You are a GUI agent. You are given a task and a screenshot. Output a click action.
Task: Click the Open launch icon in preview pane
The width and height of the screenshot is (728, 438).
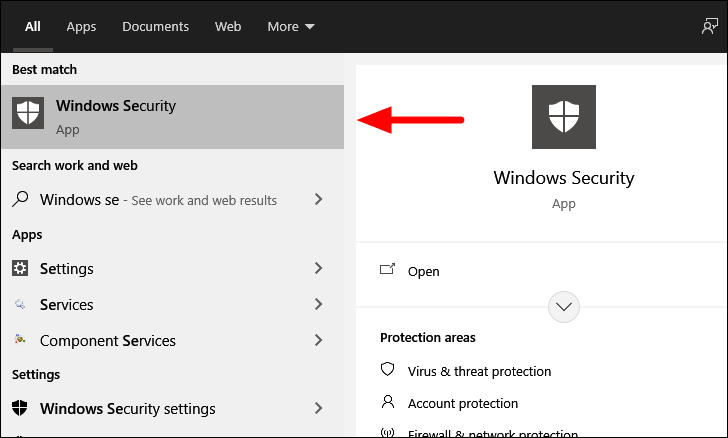pyautogui.click(x=387, y=269)
